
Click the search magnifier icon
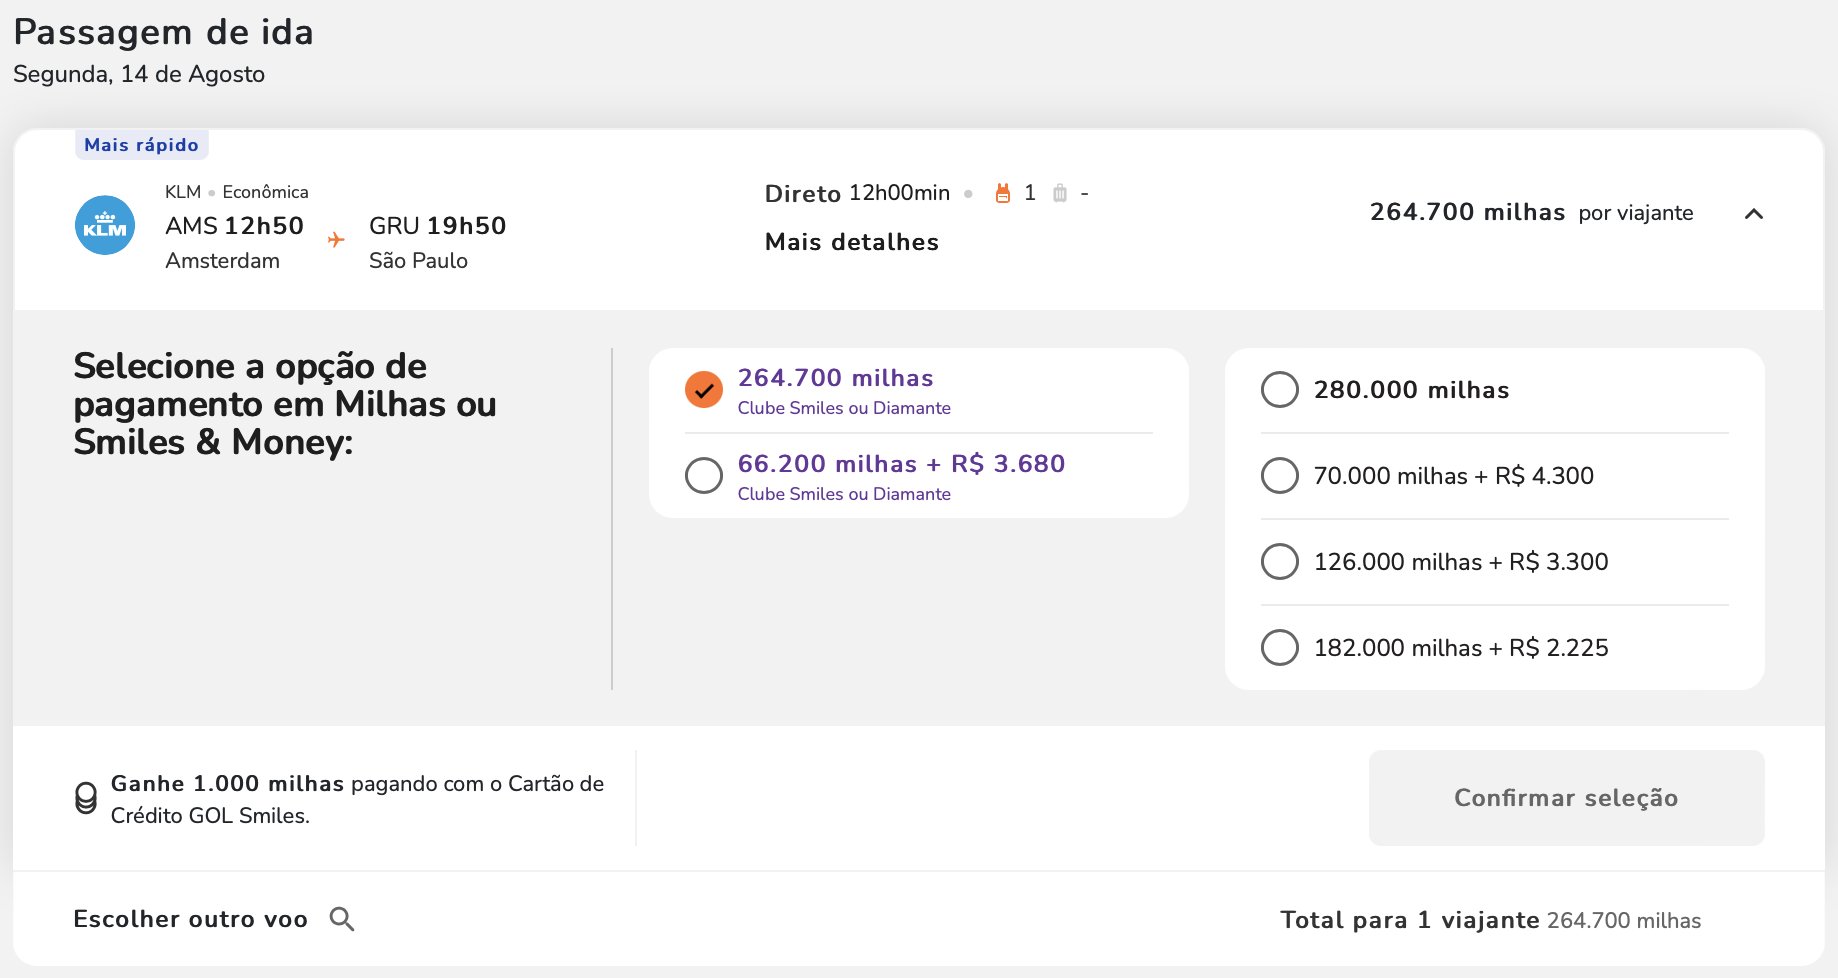tap(342, 919)
